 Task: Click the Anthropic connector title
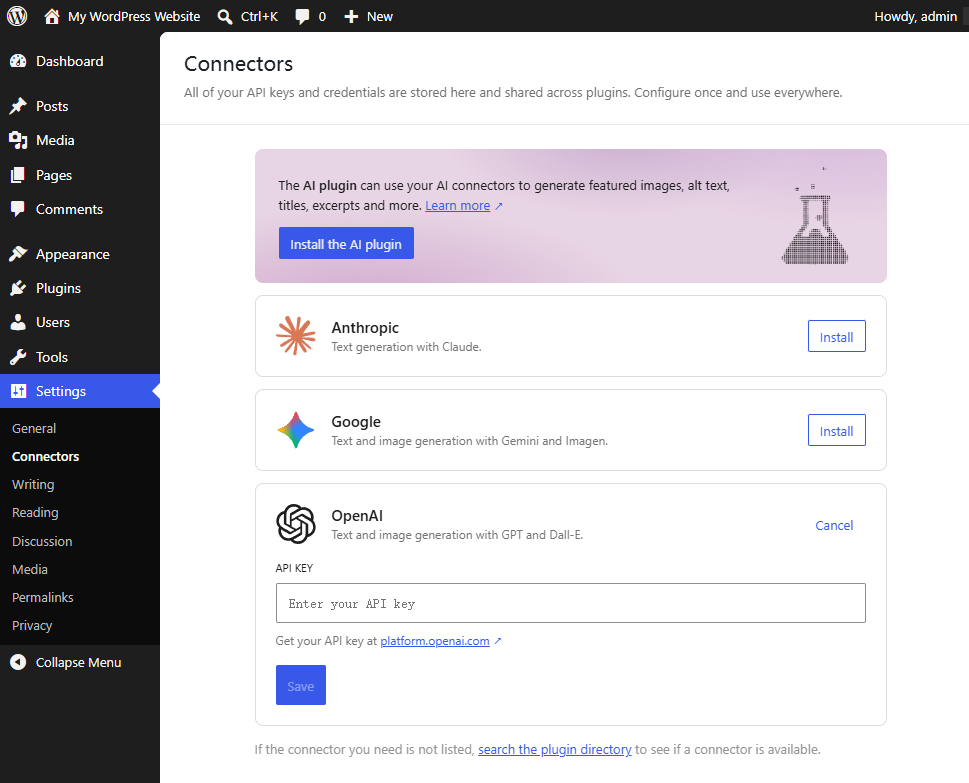tap(365, 328)
